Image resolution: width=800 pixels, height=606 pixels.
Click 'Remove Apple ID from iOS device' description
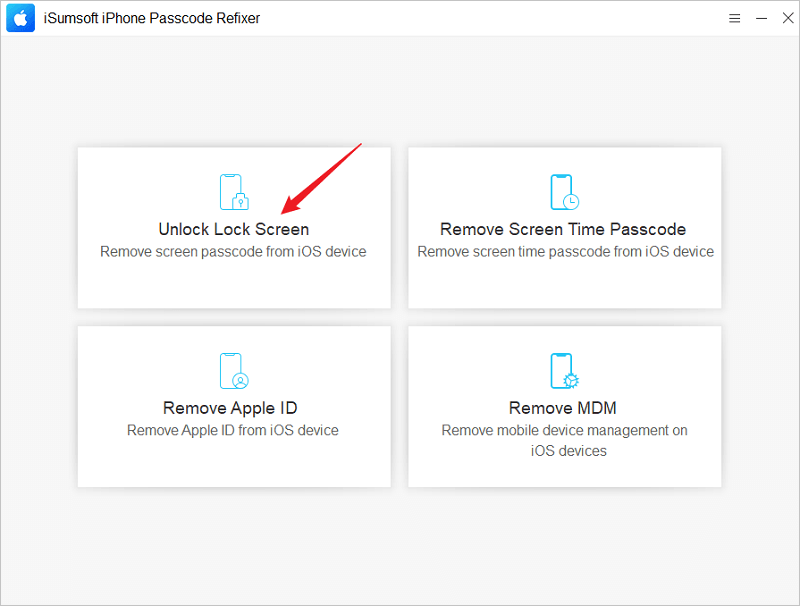(233, 431)
